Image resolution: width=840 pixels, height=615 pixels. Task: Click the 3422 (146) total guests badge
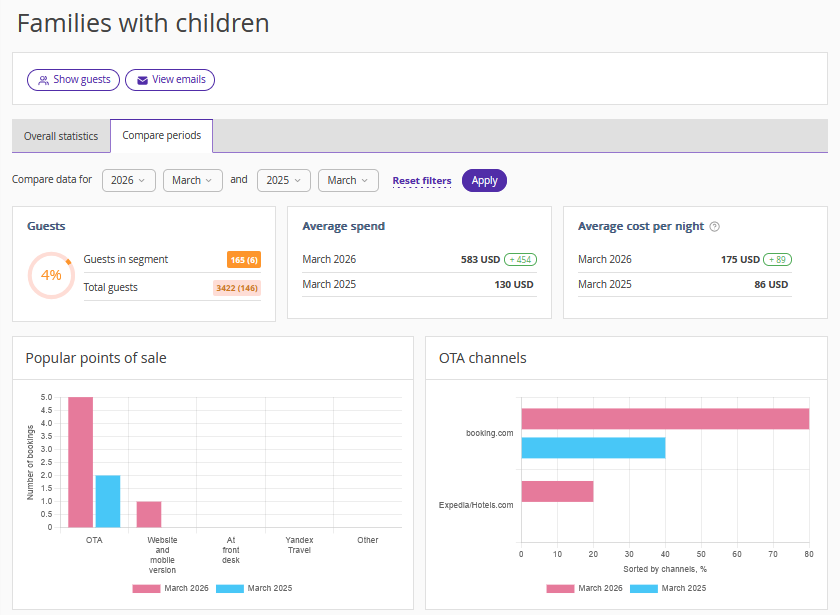click(237, 288)
